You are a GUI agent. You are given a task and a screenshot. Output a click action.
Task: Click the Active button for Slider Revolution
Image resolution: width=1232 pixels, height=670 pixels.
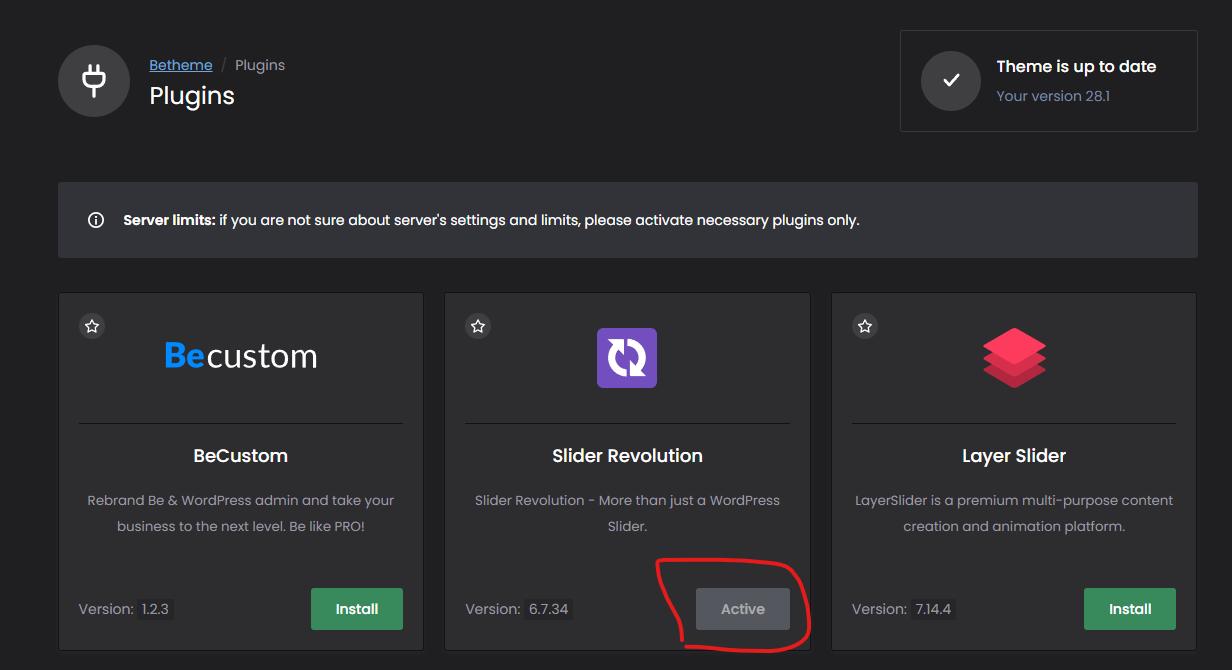click(743, 609)
